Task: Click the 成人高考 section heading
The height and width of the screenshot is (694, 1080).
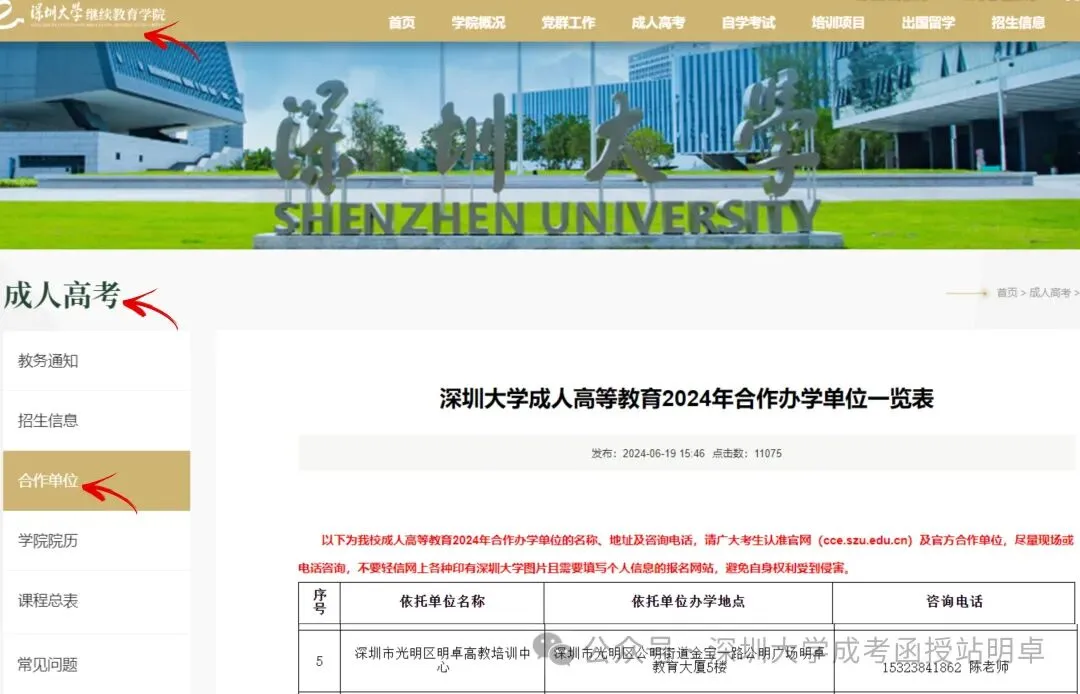Action: coord(62,295)
